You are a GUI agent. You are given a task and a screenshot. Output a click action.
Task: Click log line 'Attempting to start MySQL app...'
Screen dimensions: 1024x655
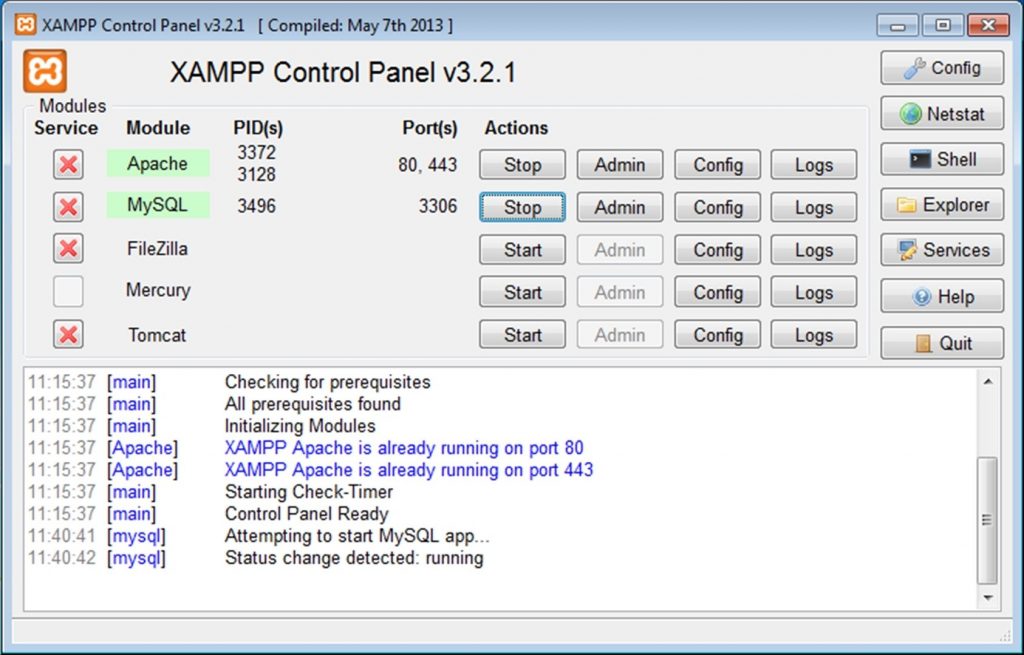pyautogui.click(x=357, y=536)
